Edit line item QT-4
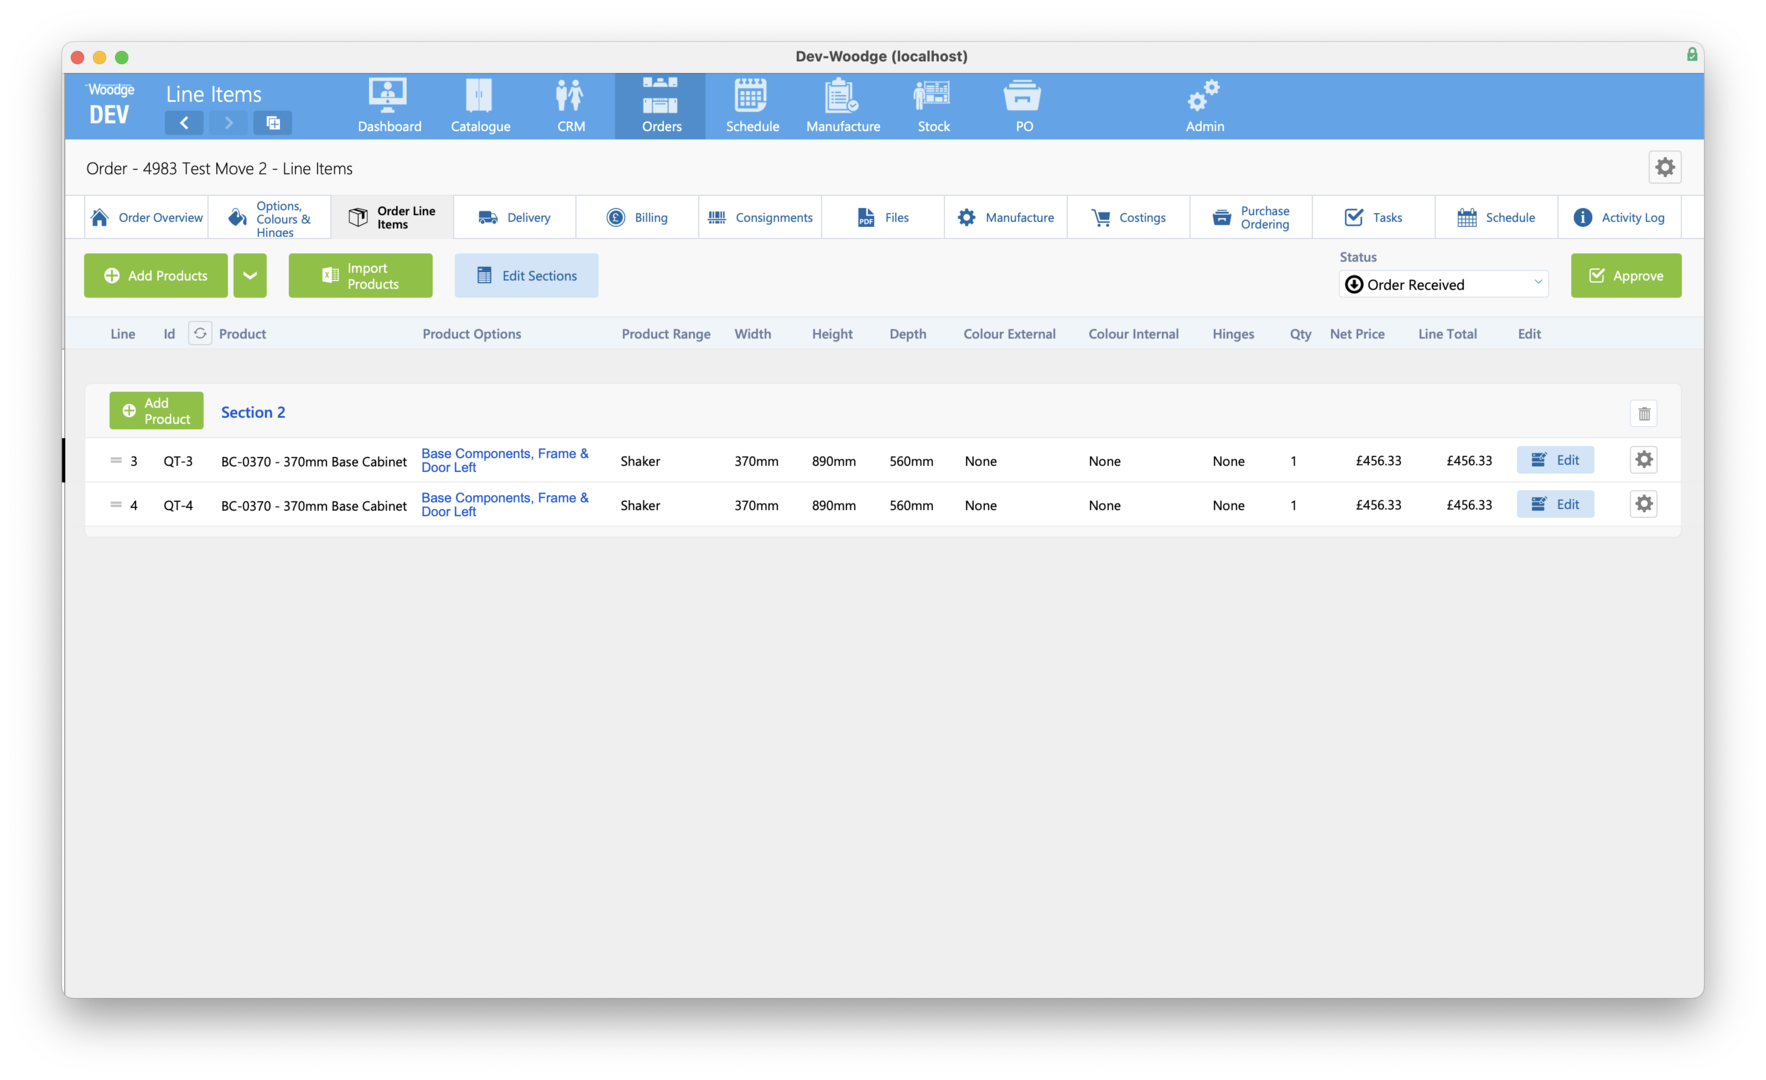 [x=1555, y=504]
